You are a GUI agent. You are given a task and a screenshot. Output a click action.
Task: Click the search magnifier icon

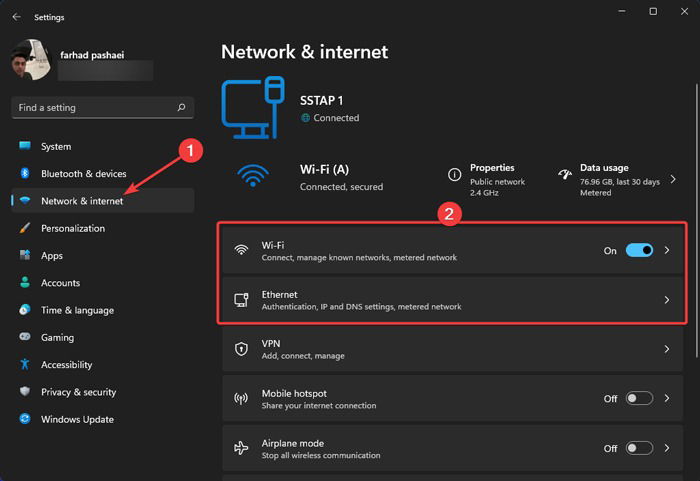(x=181, y=107)
